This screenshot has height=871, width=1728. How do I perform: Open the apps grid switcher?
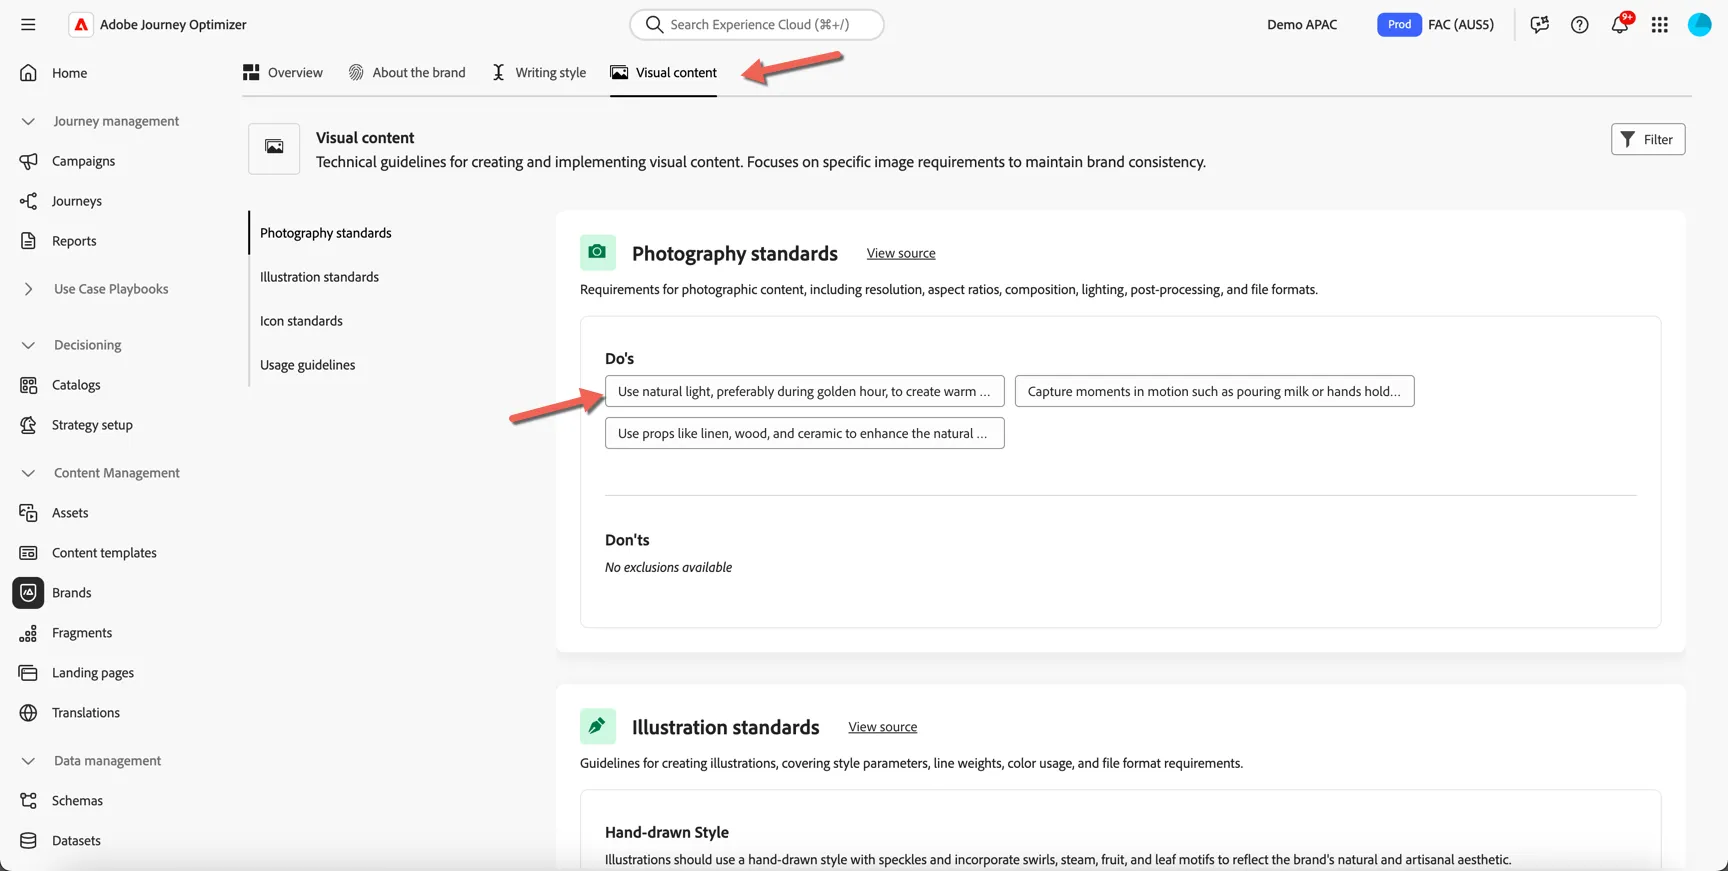pyautogui.click(x=1660, y=24)
